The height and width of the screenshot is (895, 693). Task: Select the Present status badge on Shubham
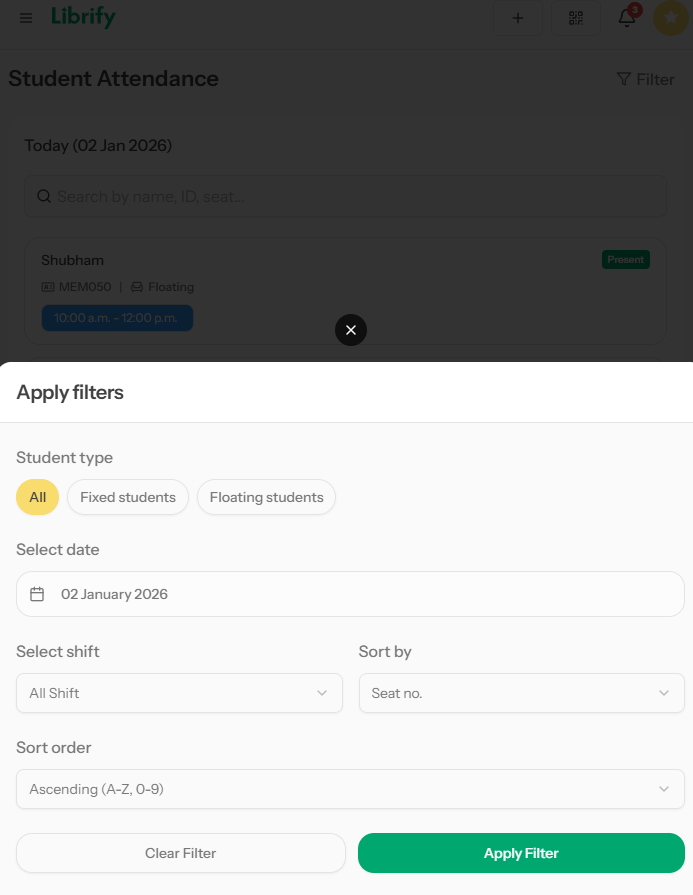tap(625, 259)
